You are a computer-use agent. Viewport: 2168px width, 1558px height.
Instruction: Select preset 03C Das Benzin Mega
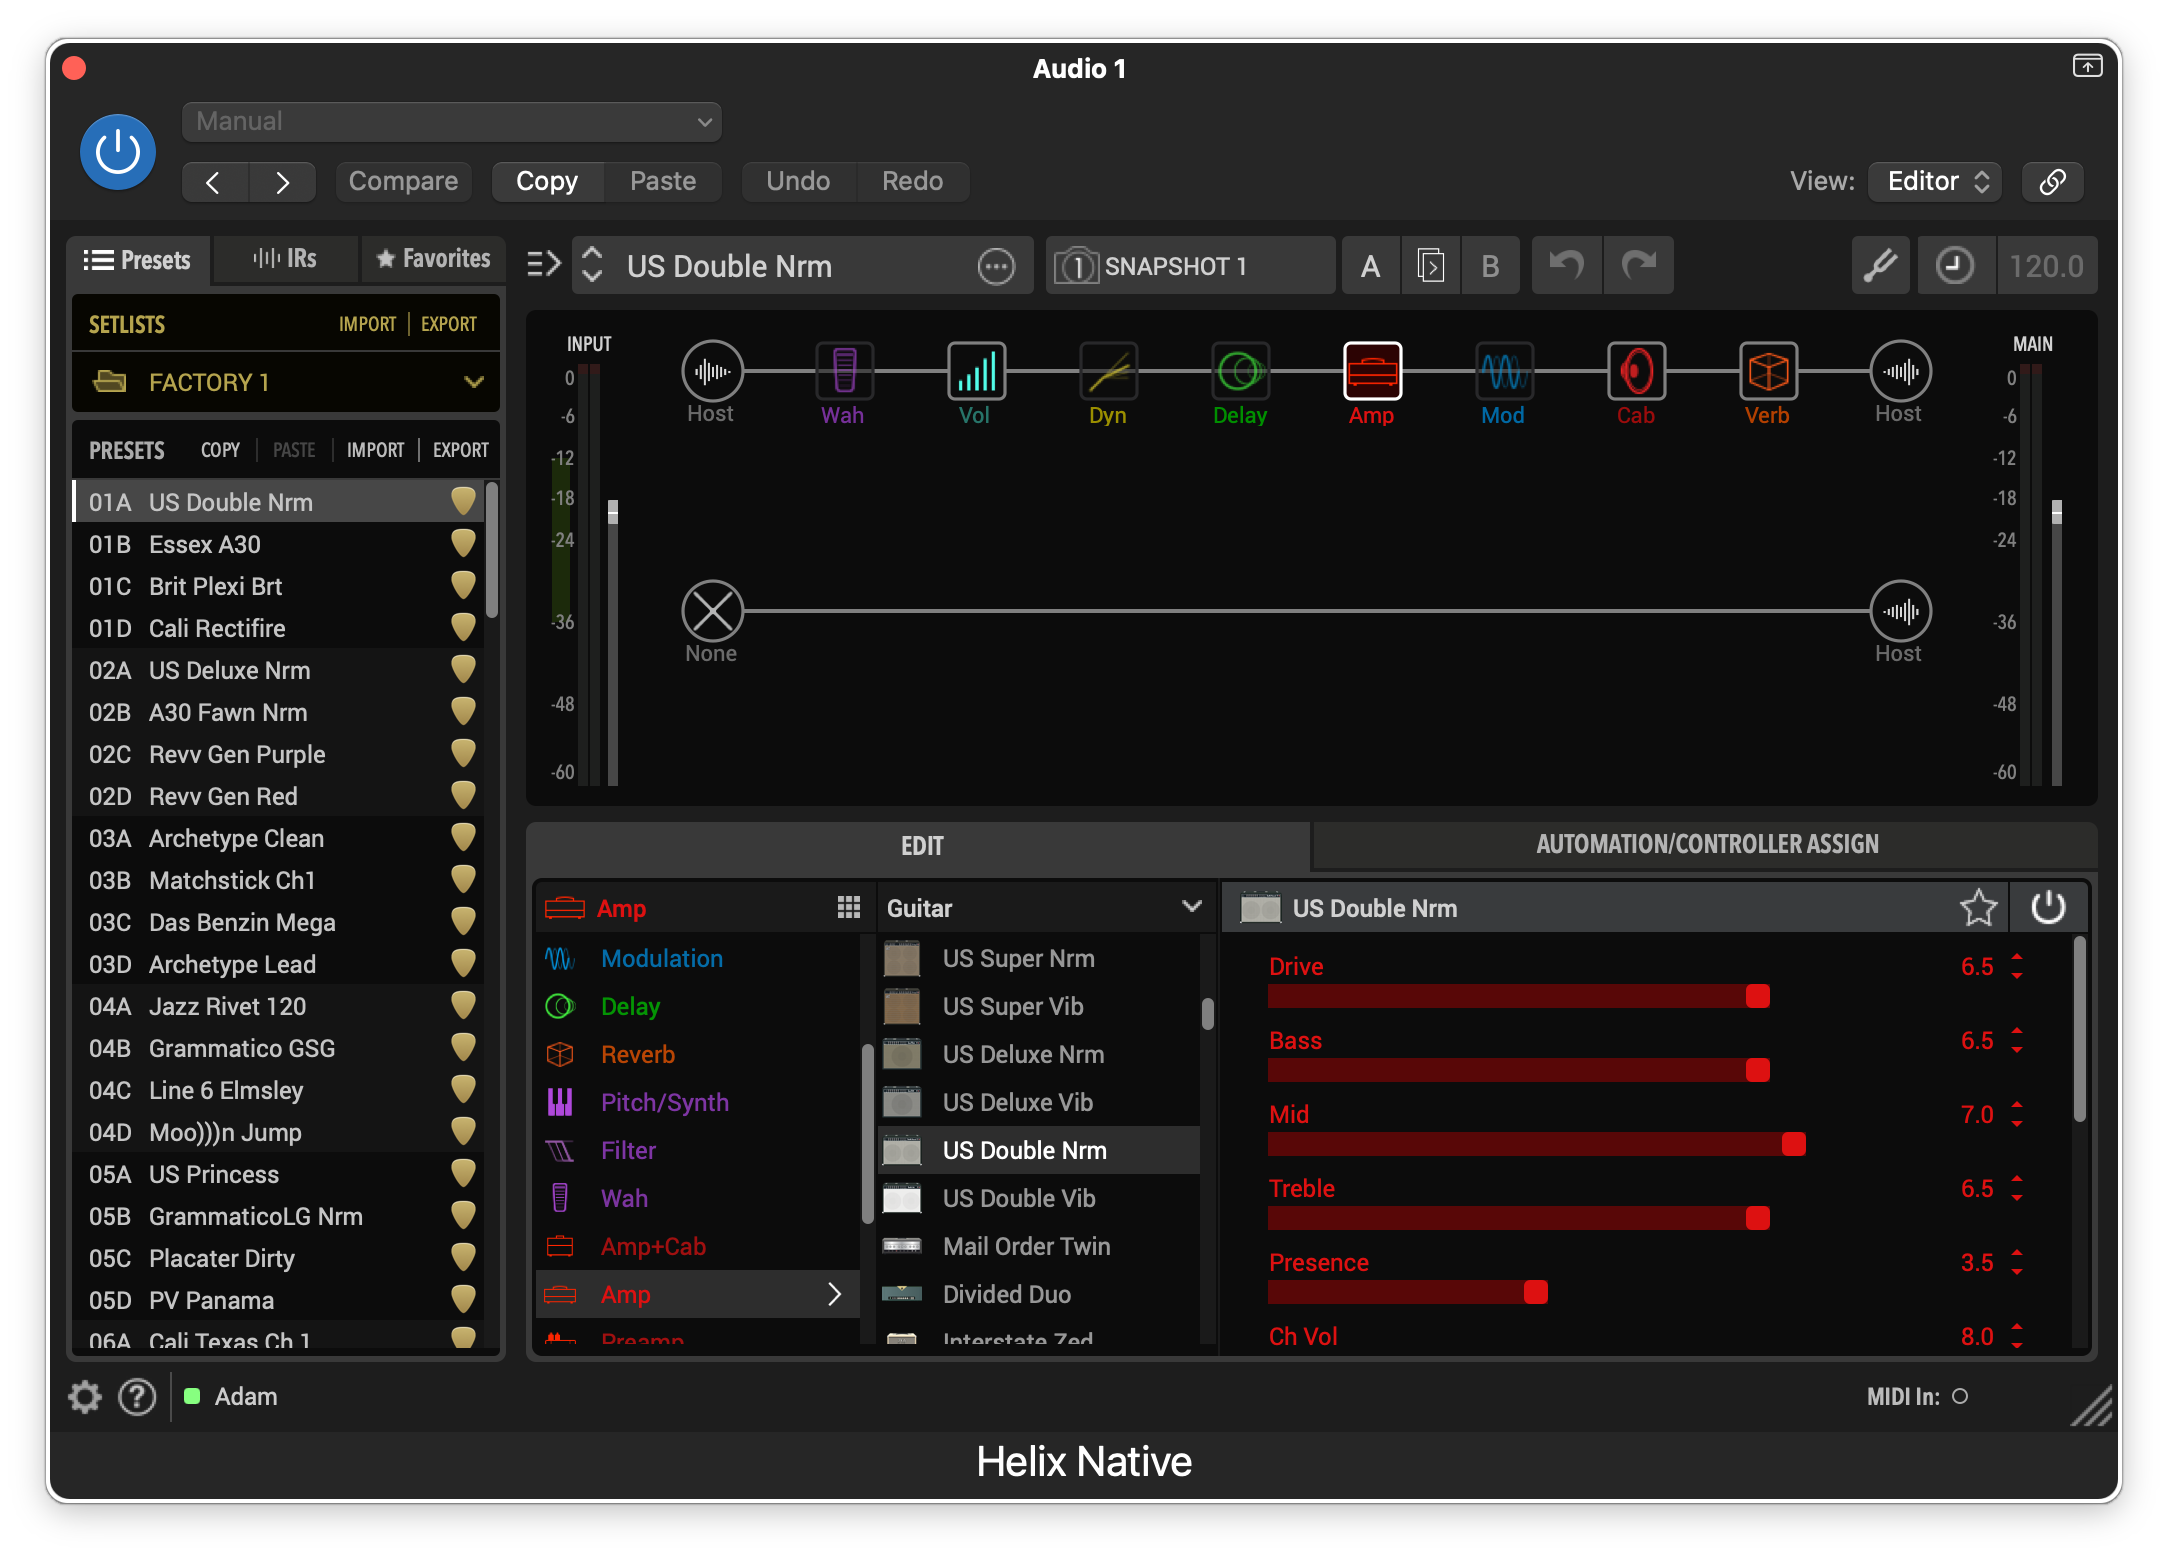tap(278, 922)
